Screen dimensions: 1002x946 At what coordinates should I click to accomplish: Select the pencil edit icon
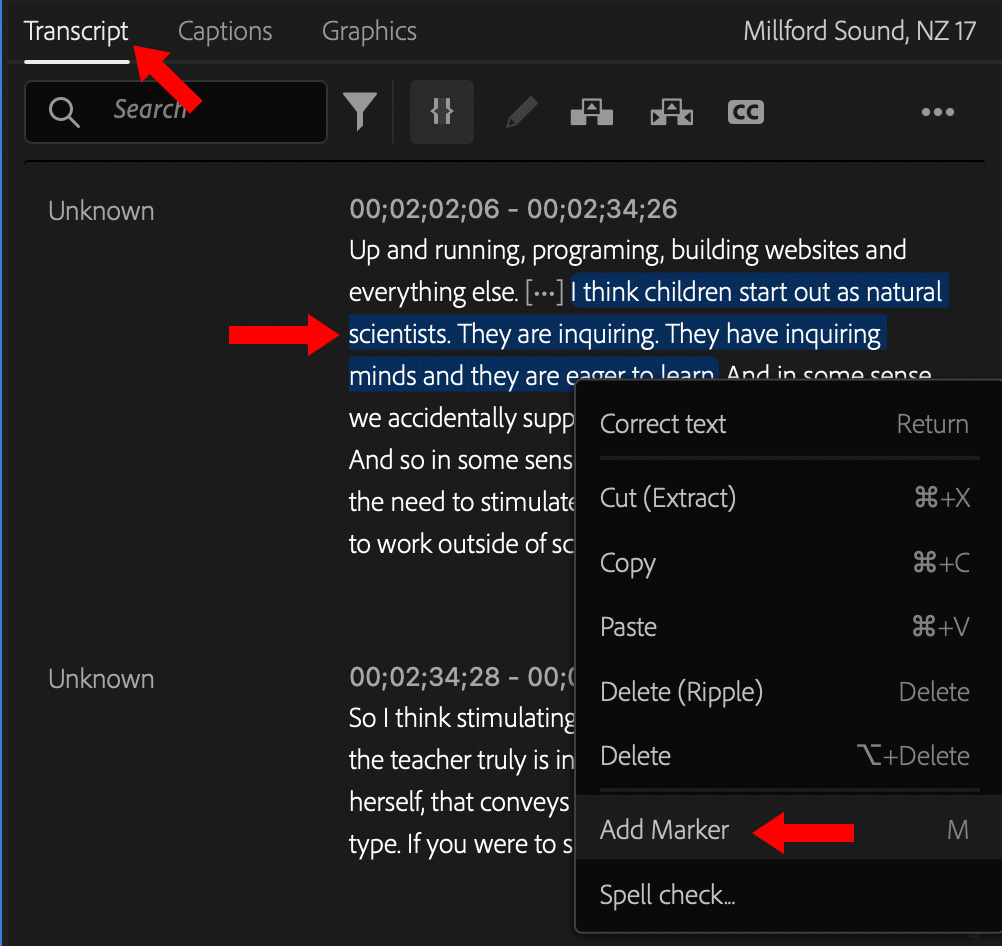(x=521, y=112)
